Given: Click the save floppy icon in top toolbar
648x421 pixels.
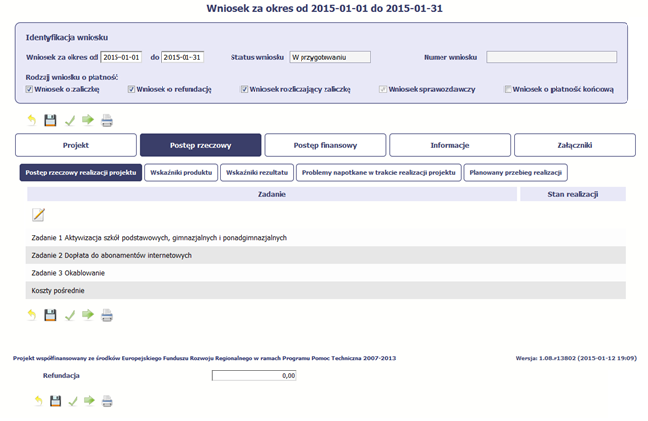Looking at the screenshot, I should [50, 120].
